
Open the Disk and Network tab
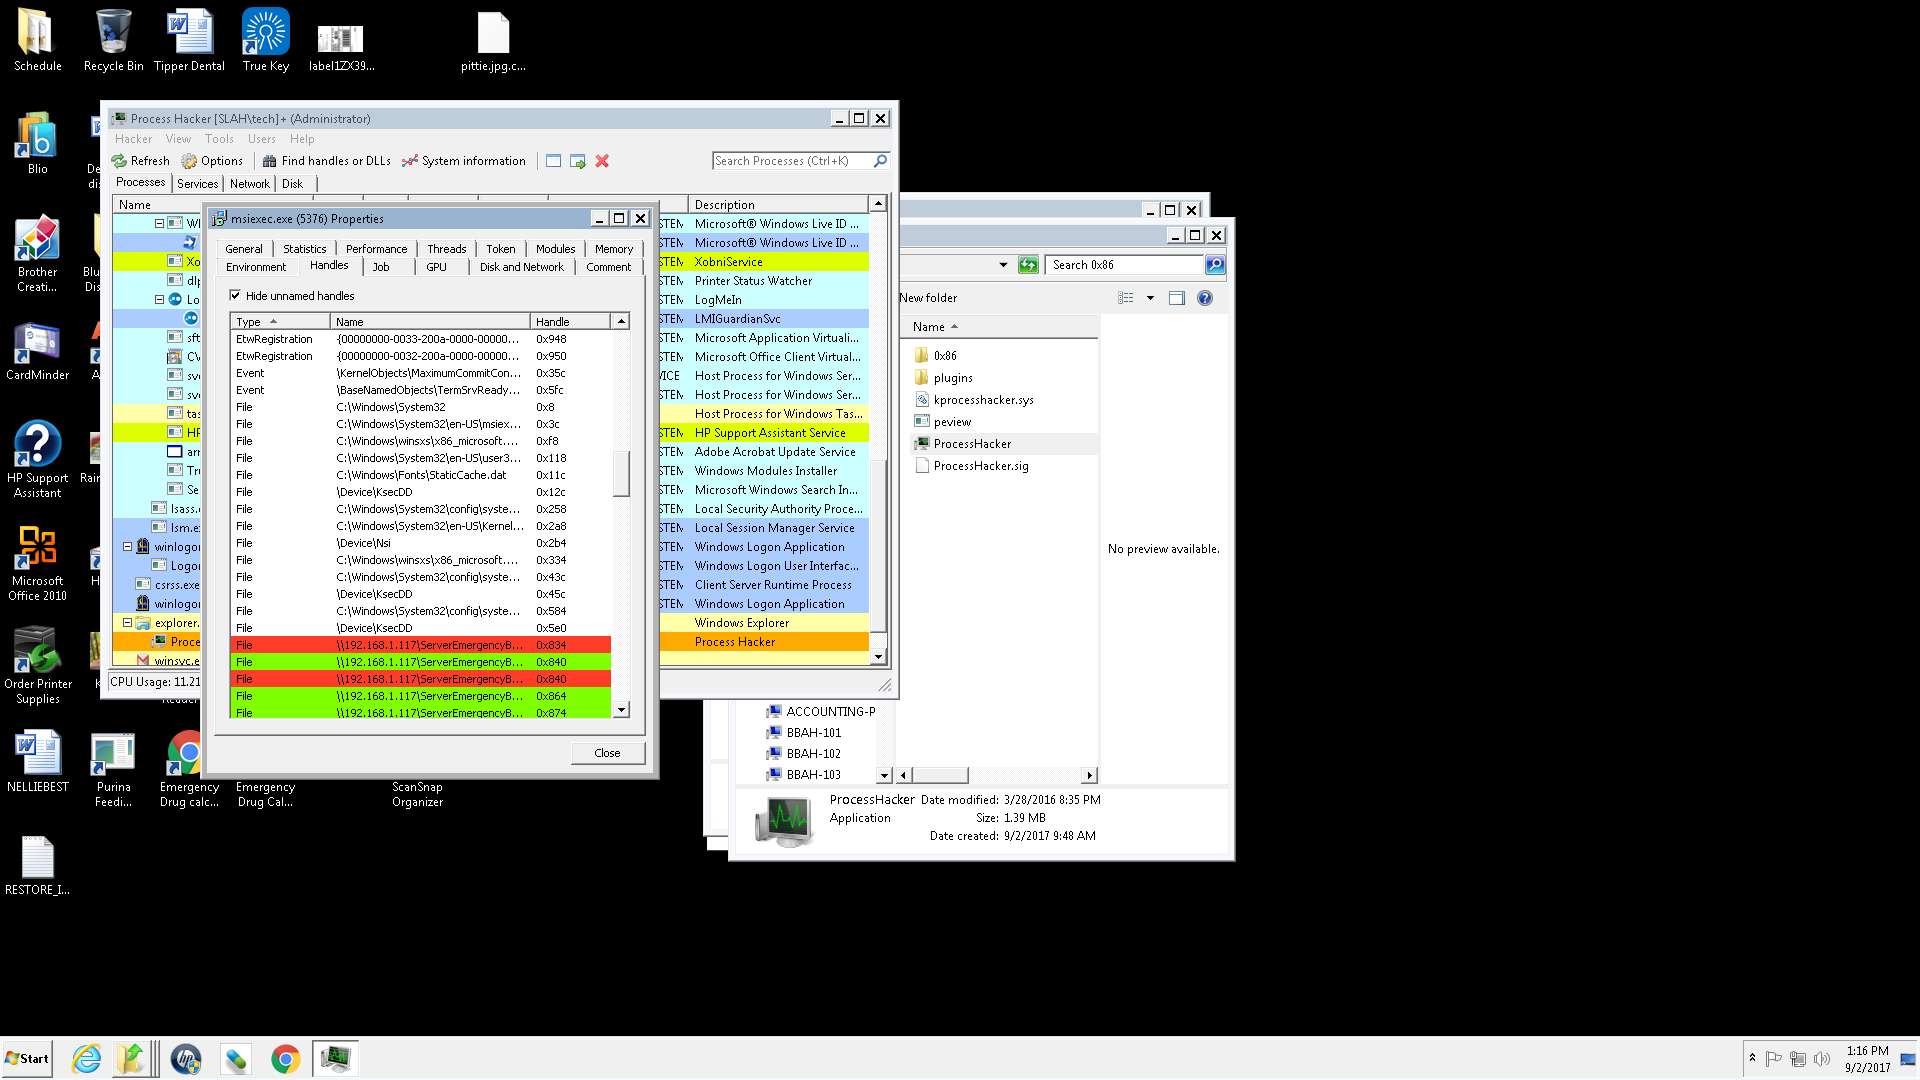click(521, 267)
